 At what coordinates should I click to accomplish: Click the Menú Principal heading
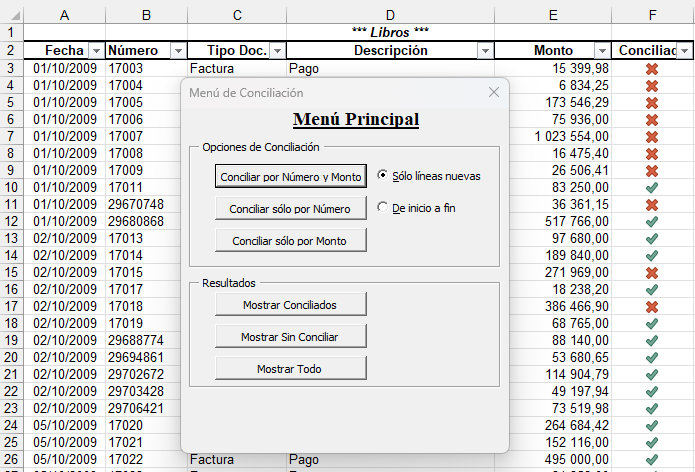(x=356, y=119)
